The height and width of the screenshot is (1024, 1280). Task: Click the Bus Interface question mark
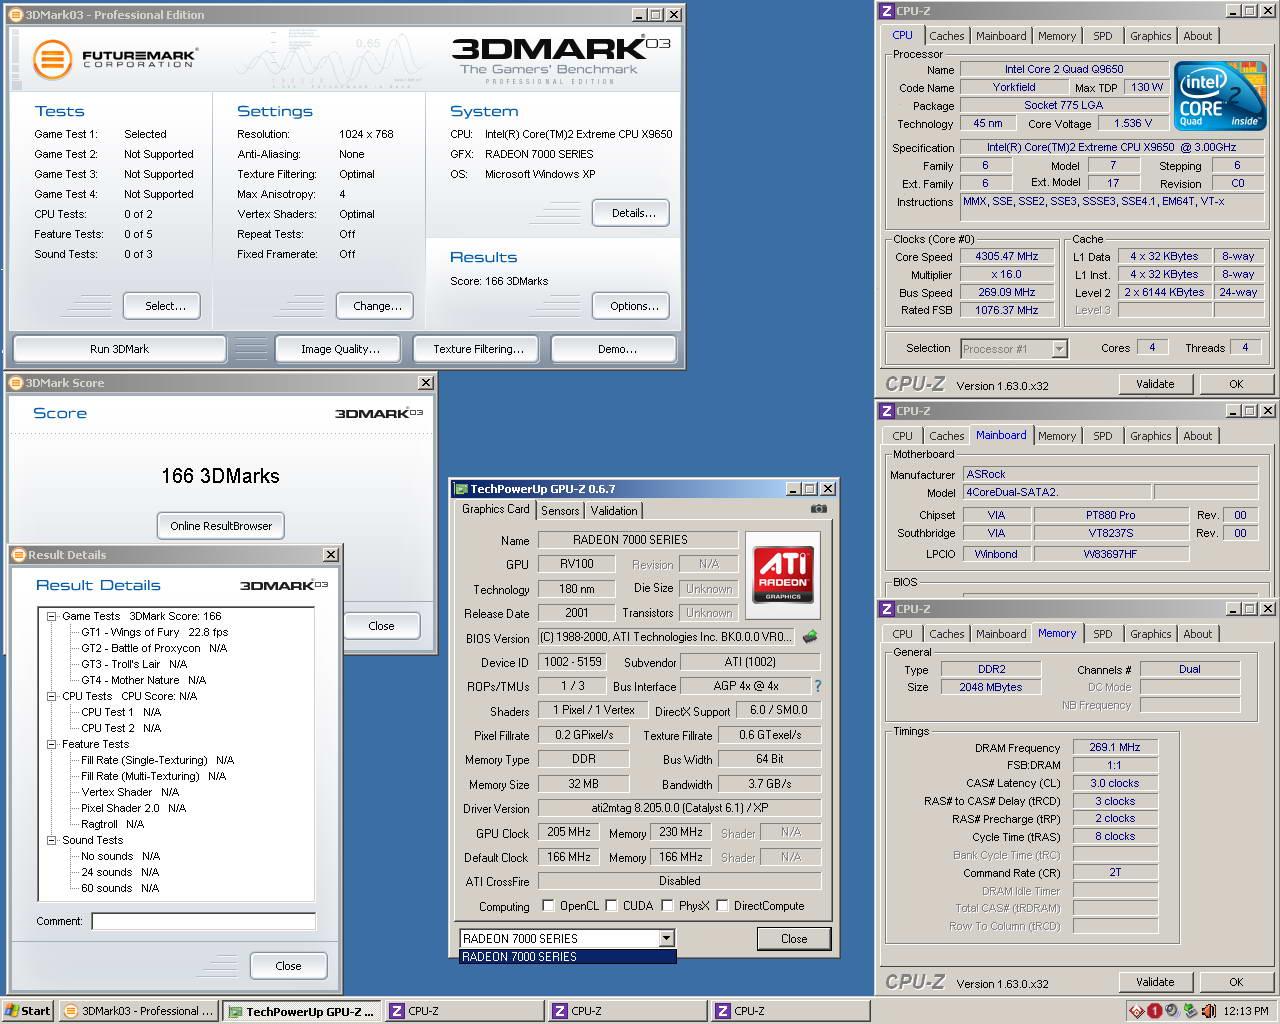click(817, 686)
